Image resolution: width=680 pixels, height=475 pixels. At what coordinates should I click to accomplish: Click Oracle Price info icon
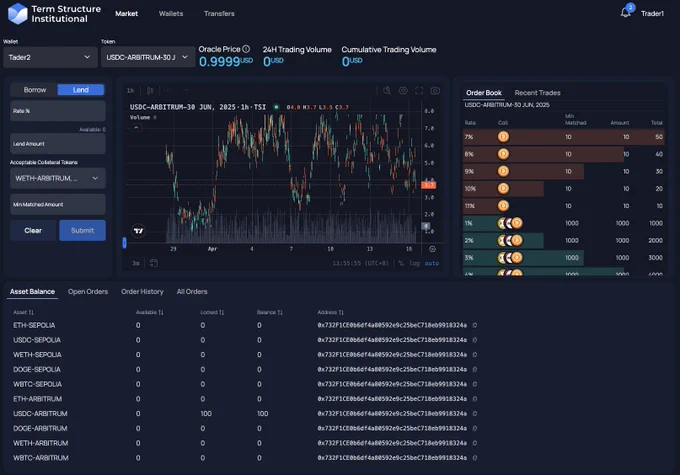click(x=246, y=49)
